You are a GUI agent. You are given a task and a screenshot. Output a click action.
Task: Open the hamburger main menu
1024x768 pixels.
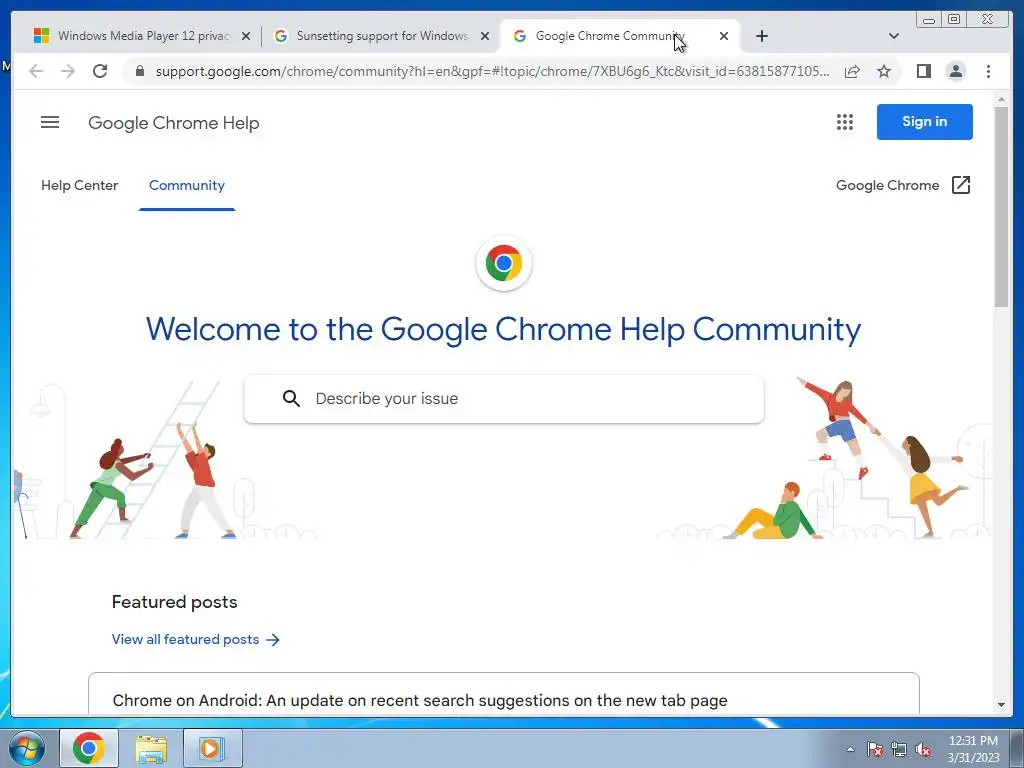(x=50, y=122)
